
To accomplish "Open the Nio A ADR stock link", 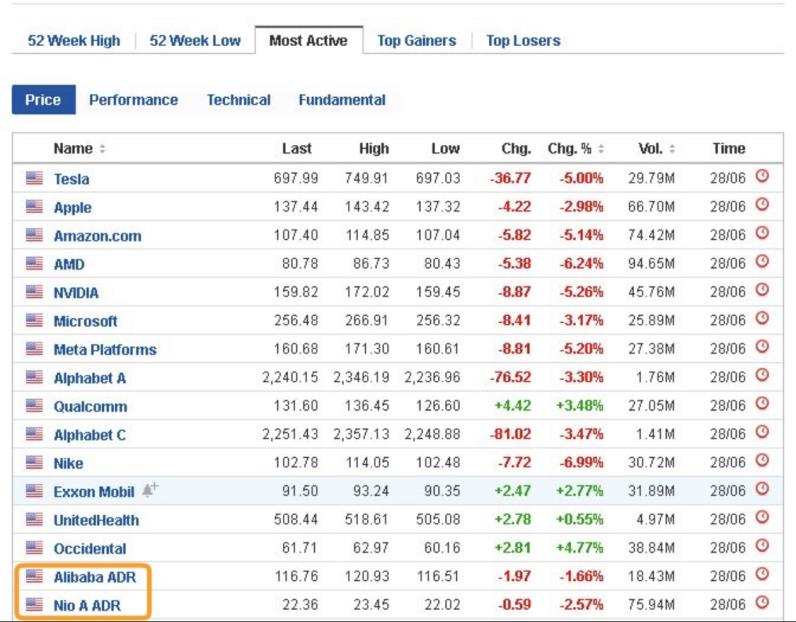I will tap(87, 606).
